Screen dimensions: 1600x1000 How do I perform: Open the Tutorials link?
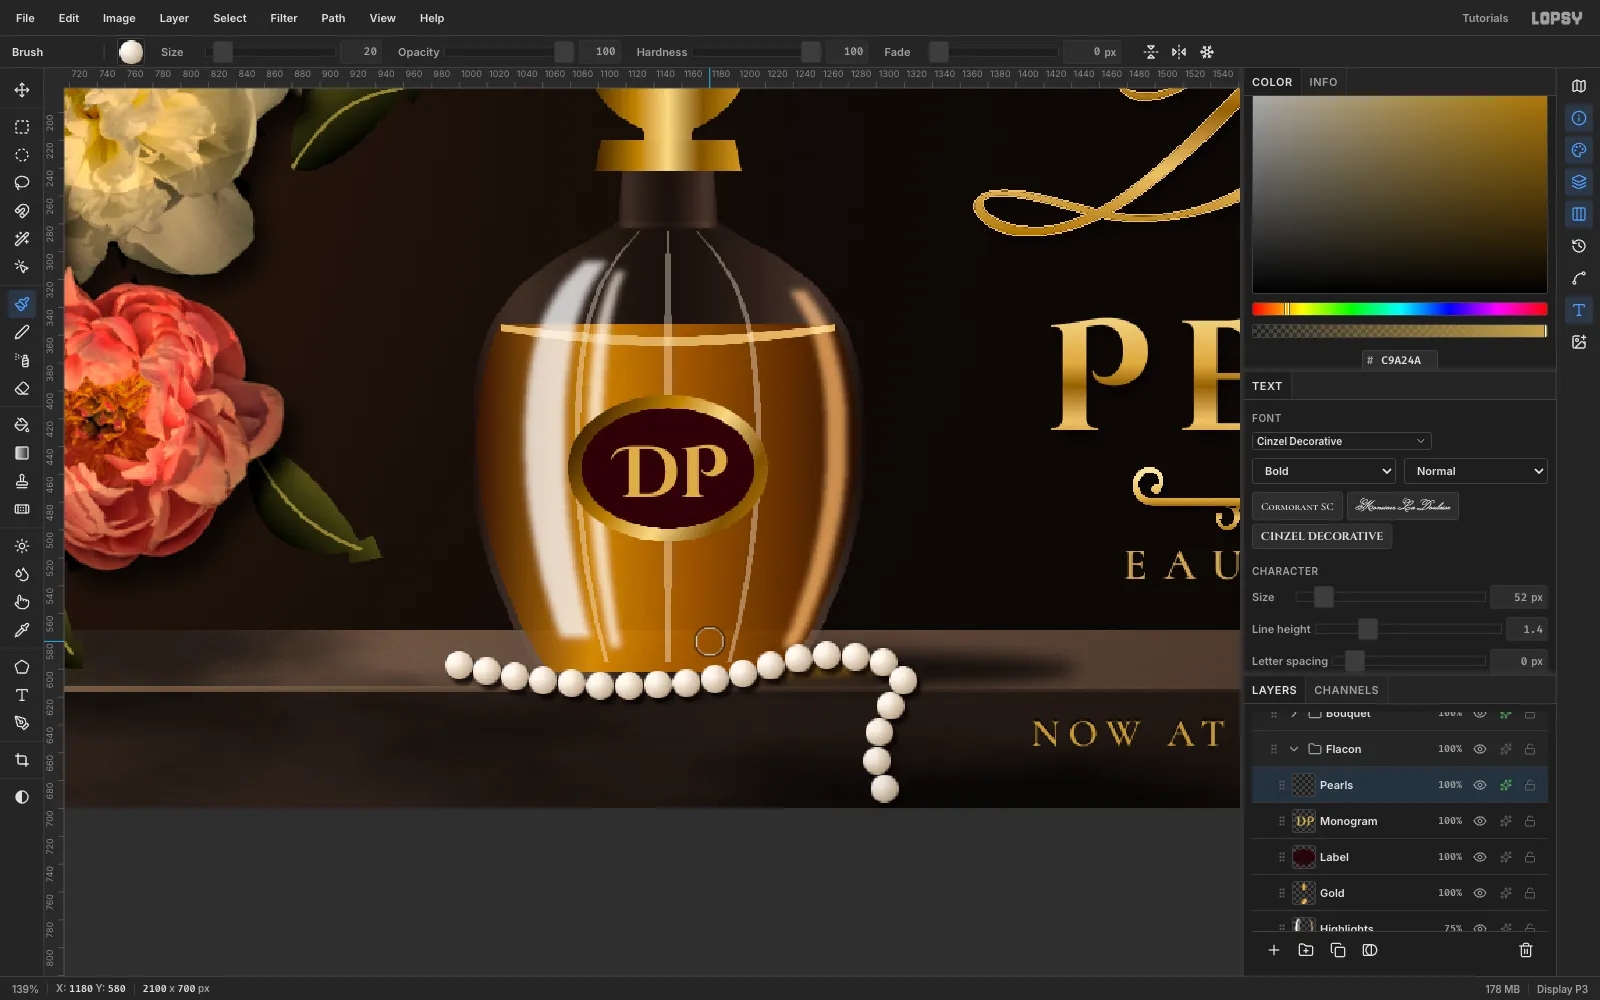1485,18
